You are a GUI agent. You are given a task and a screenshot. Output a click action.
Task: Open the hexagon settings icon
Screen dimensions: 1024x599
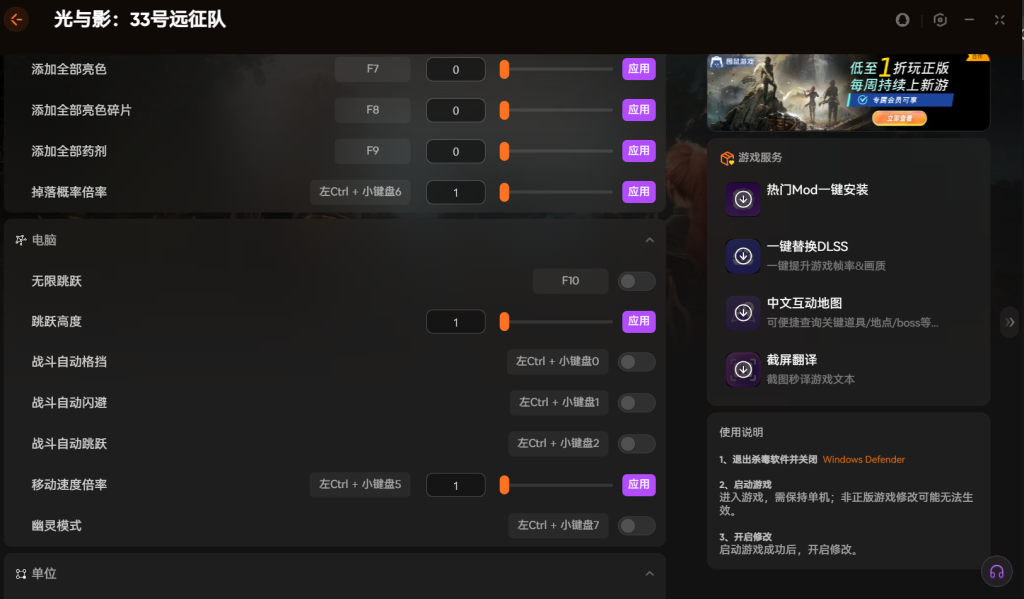coord(940,20)
